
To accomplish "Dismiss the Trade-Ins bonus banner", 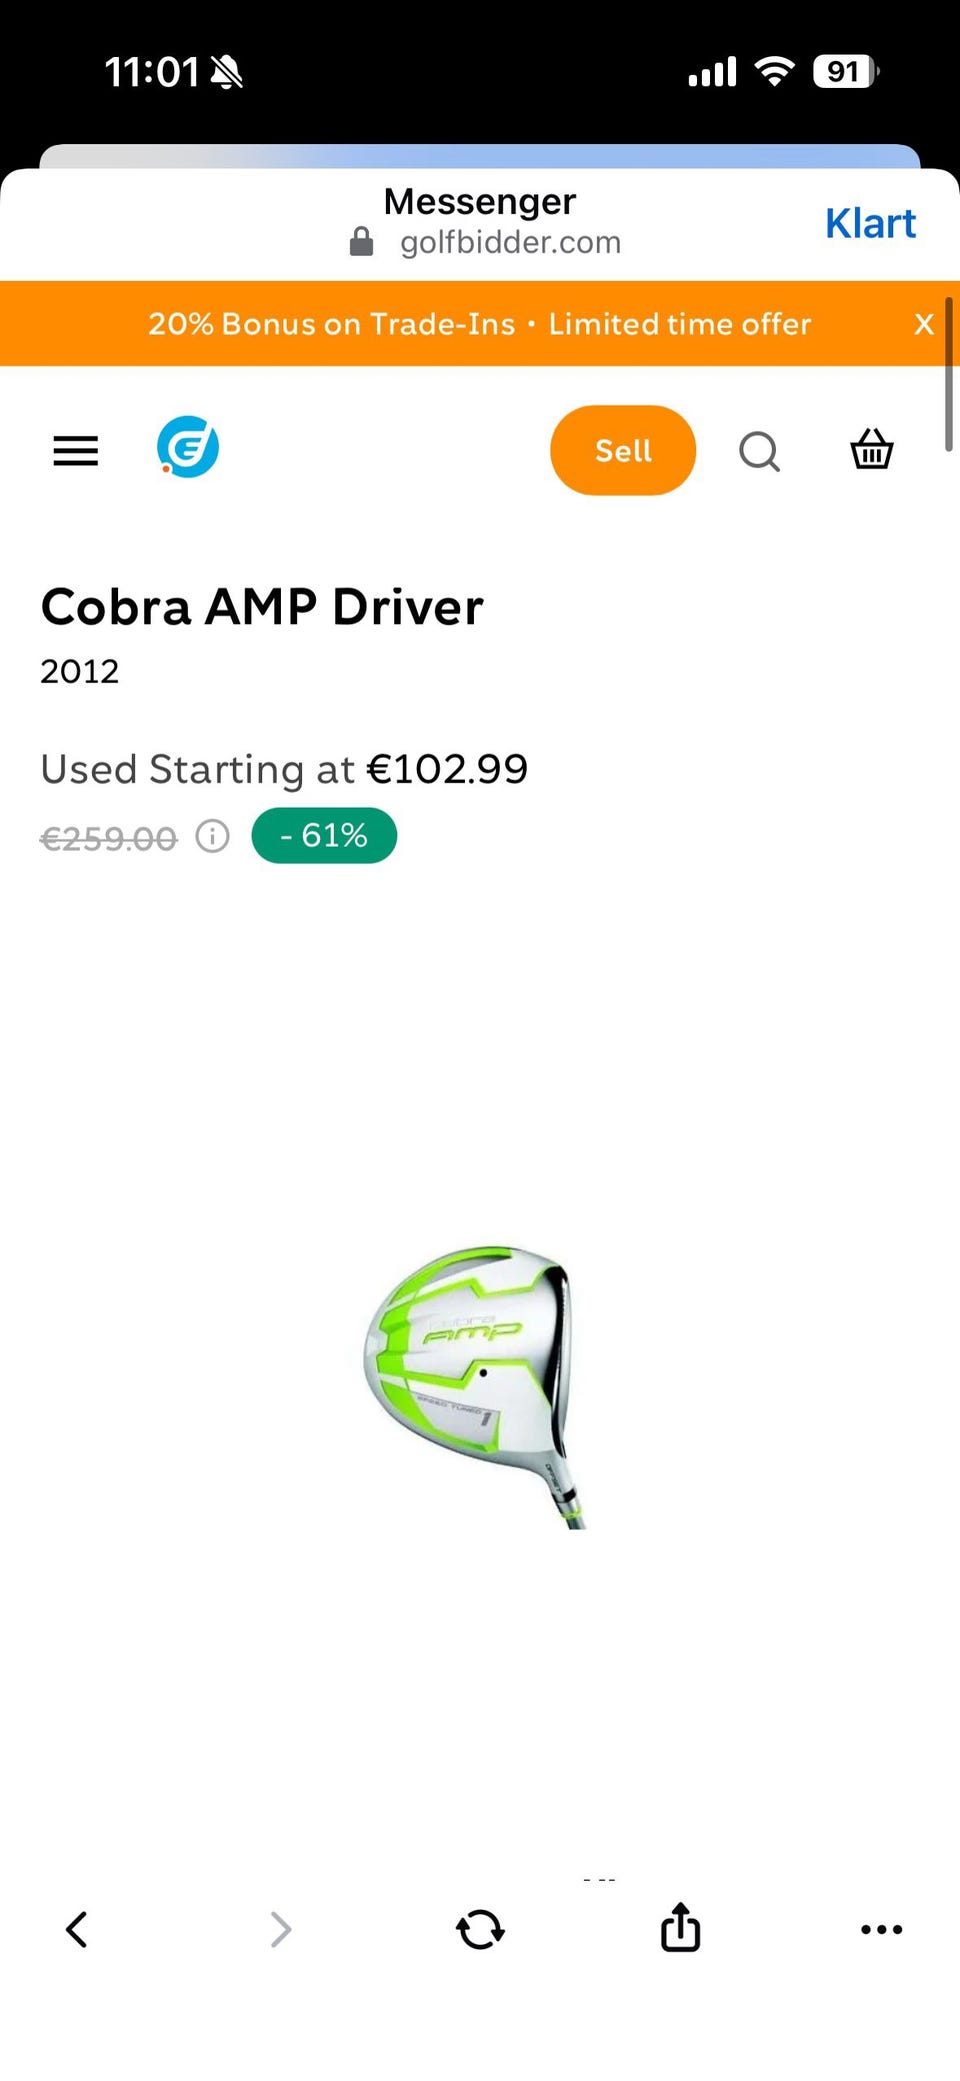I will point(924,324).
